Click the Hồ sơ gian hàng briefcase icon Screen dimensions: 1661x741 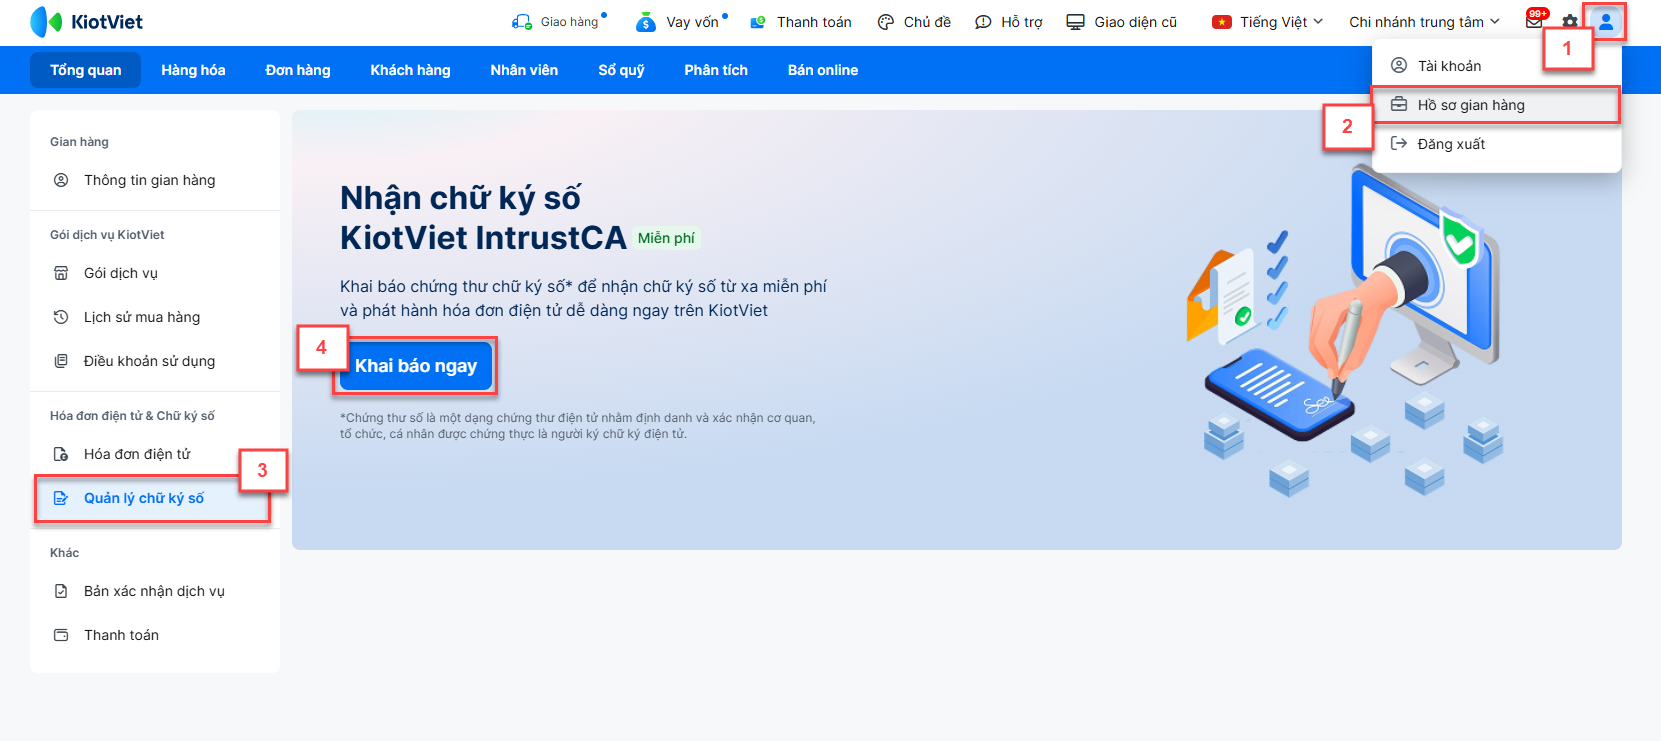point(1399,104)
